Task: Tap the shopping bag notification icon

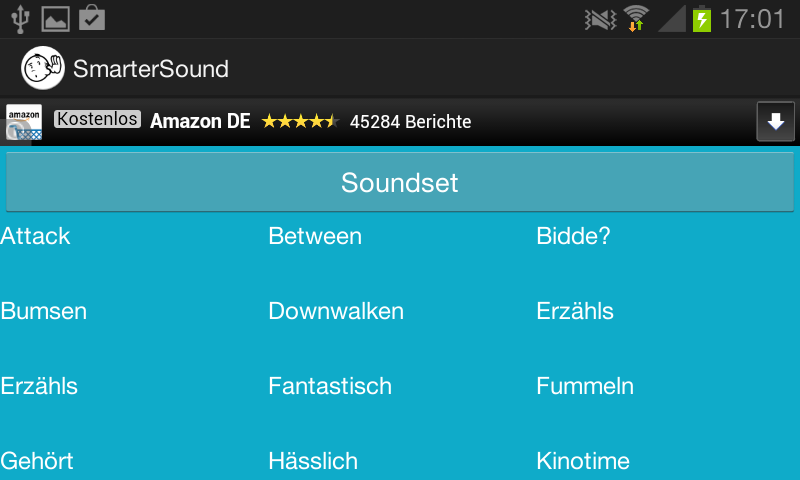Action: 92,18
